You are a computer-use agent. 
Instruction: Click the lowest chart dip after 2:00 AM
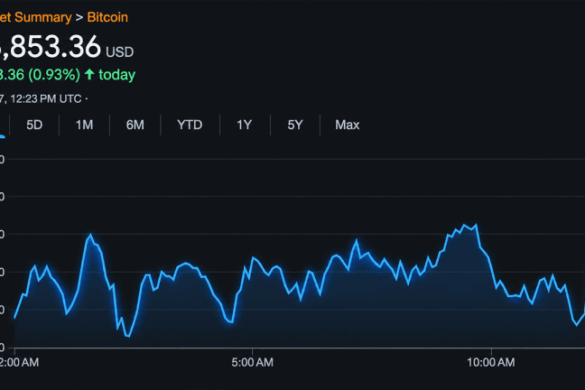click(128, 336)
